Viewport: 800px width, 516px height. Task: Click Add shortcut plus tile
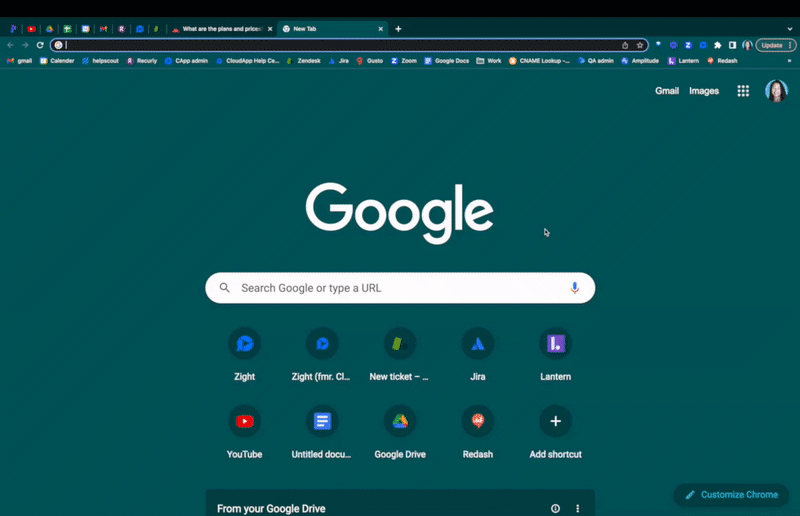pyautogui.click(x=556, y=432)
